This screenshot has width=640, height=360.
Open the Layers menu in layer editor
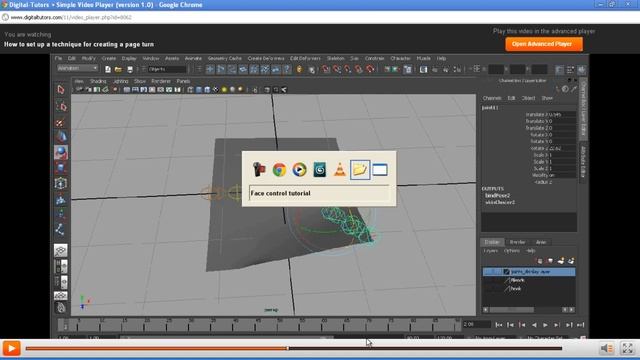(491, 251)
